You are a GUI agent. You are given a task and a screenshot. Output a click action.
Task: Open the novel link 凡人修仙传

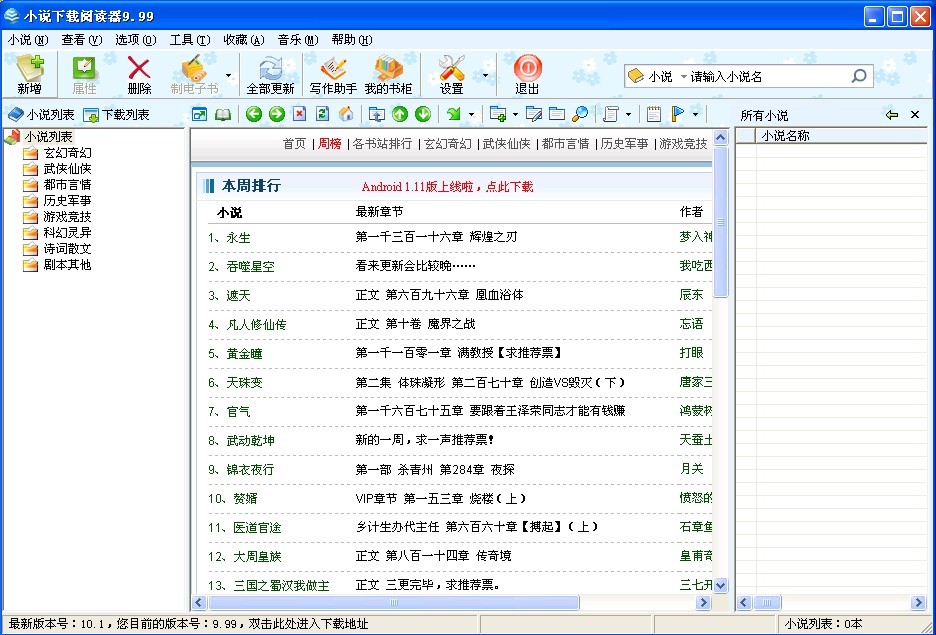(x=256, y=324)
